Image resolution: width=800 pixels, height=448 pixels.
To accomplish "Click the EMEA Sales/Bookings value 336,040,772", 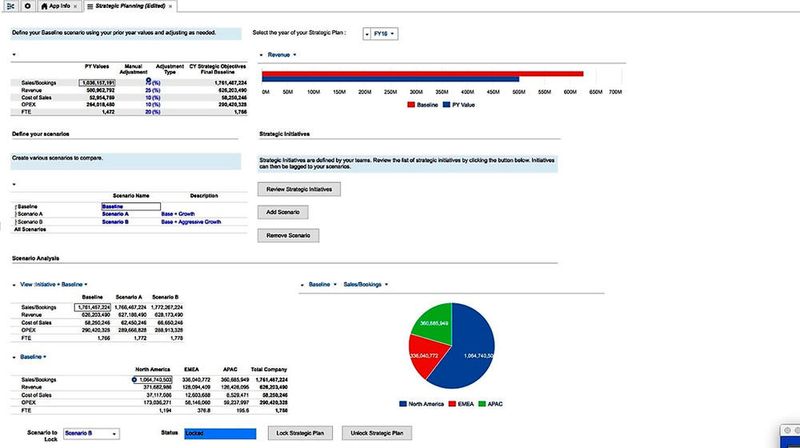I will pyautogui.click(x=196, y=380).
